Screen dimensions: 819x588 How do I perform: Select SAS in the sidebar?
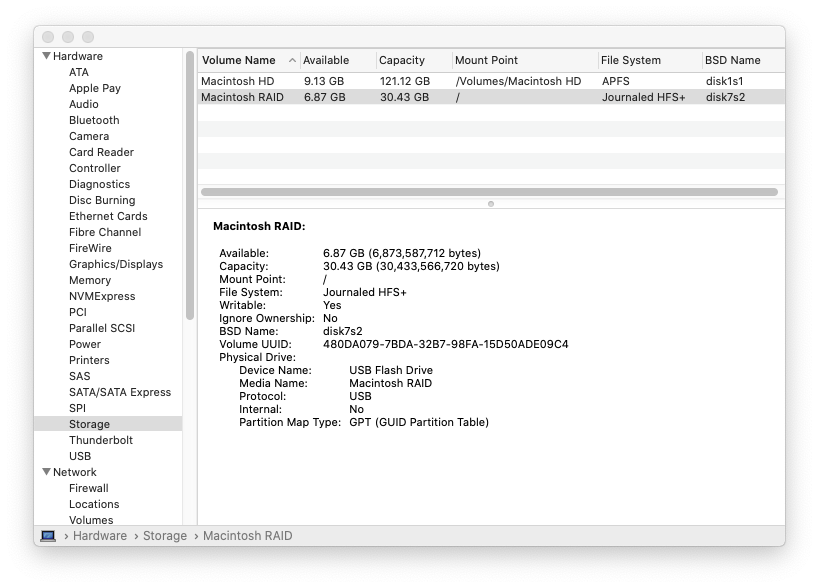pyautogui.click(x=79, y=376)
